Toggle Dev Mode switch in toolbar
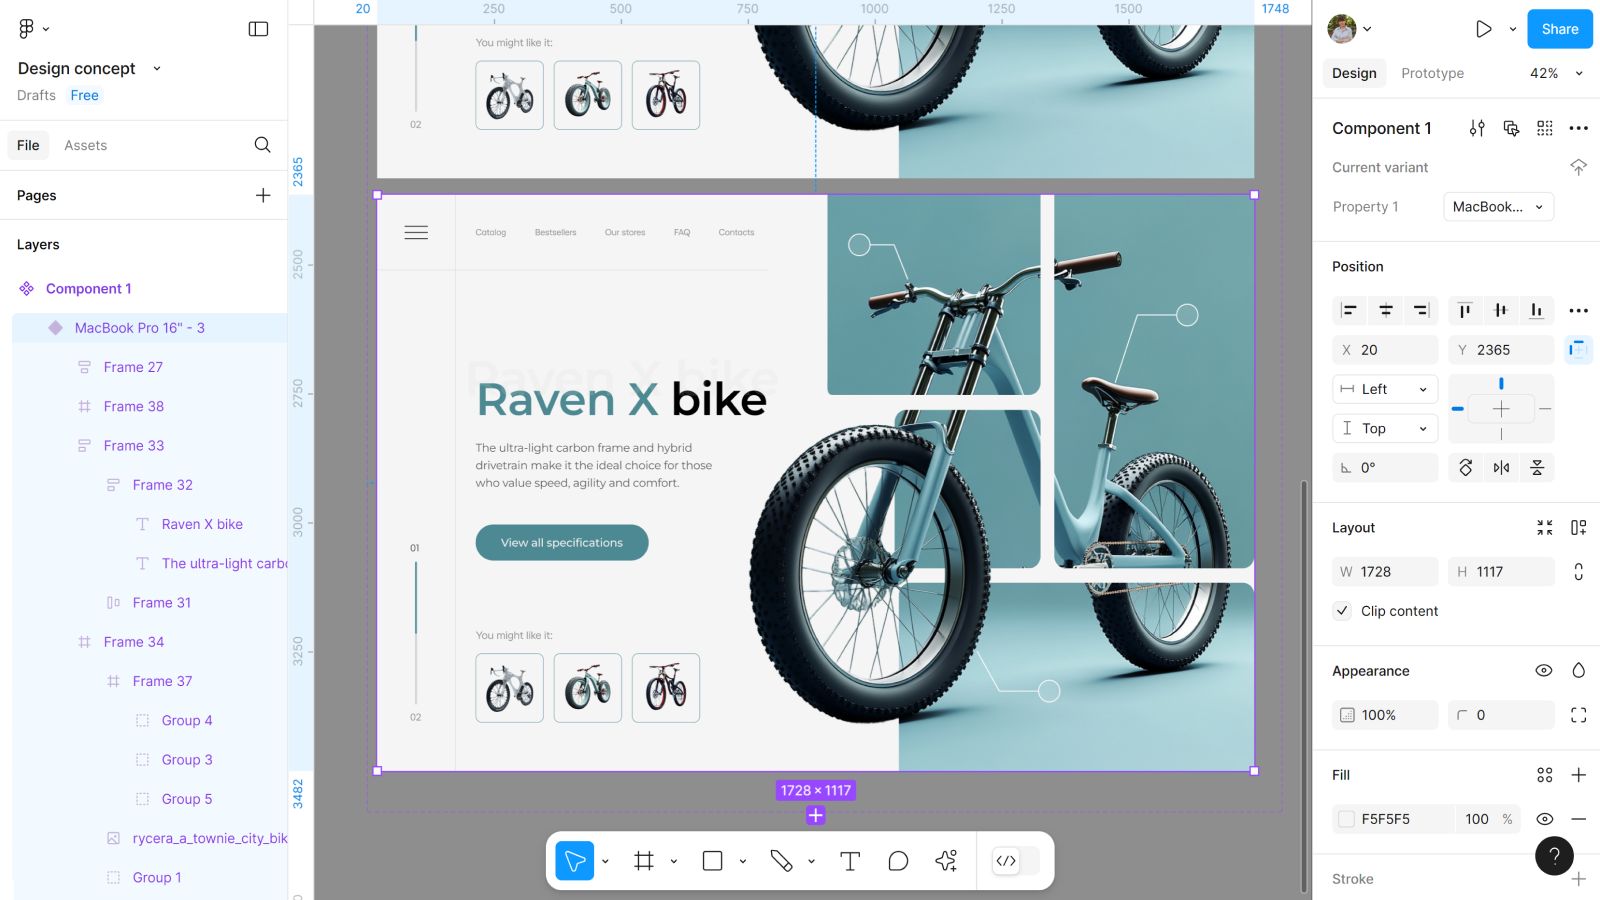The width and height of the screenshot is (1600, 900). tap(1015, 861)
